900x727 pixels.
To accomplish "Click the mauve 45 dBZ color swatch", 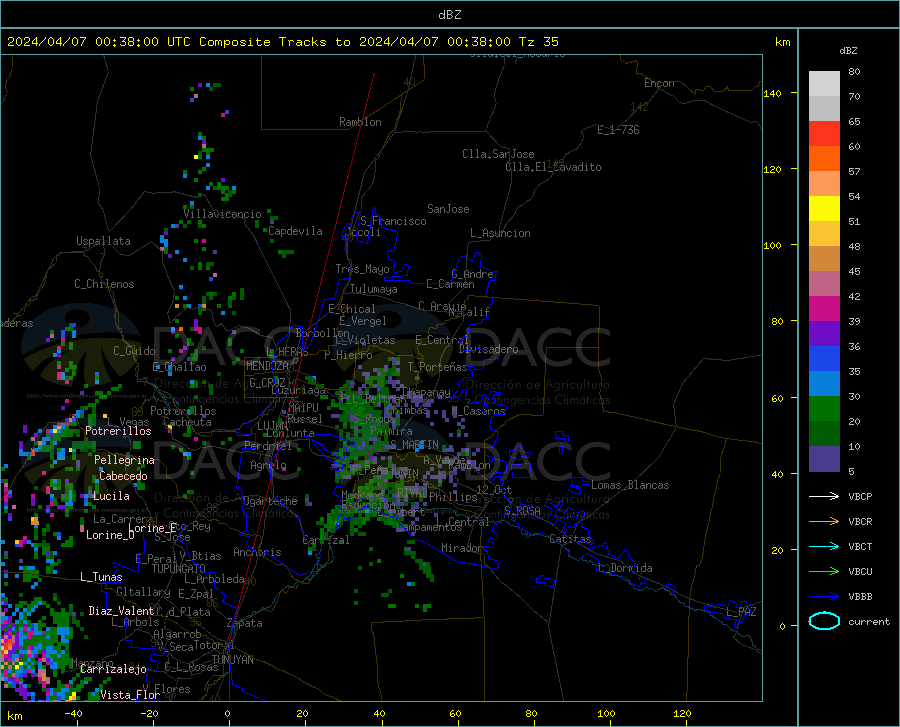I will 824,284.
